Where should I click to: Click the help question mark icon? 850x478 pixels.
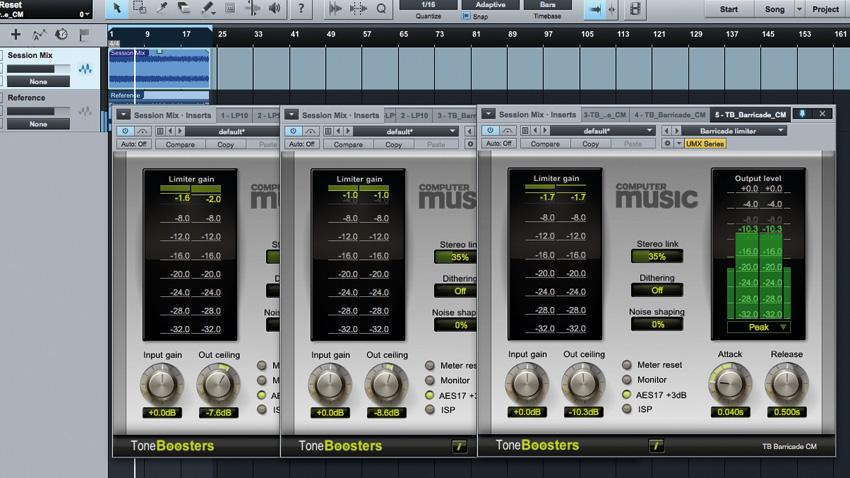pos(300,9)
